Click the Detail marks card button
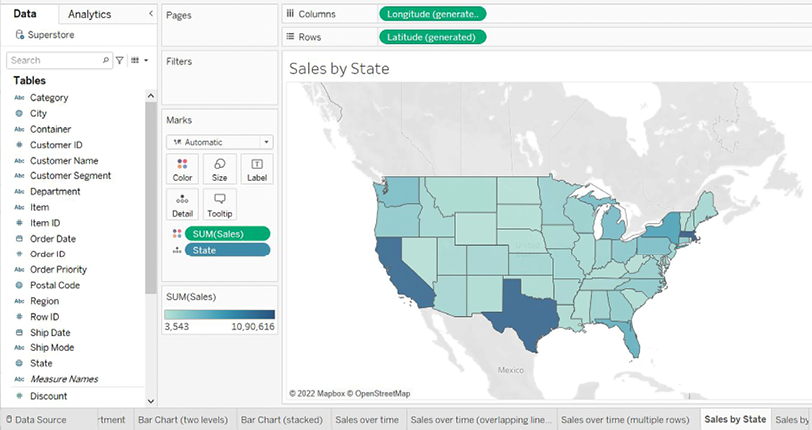 coord(182,204)
